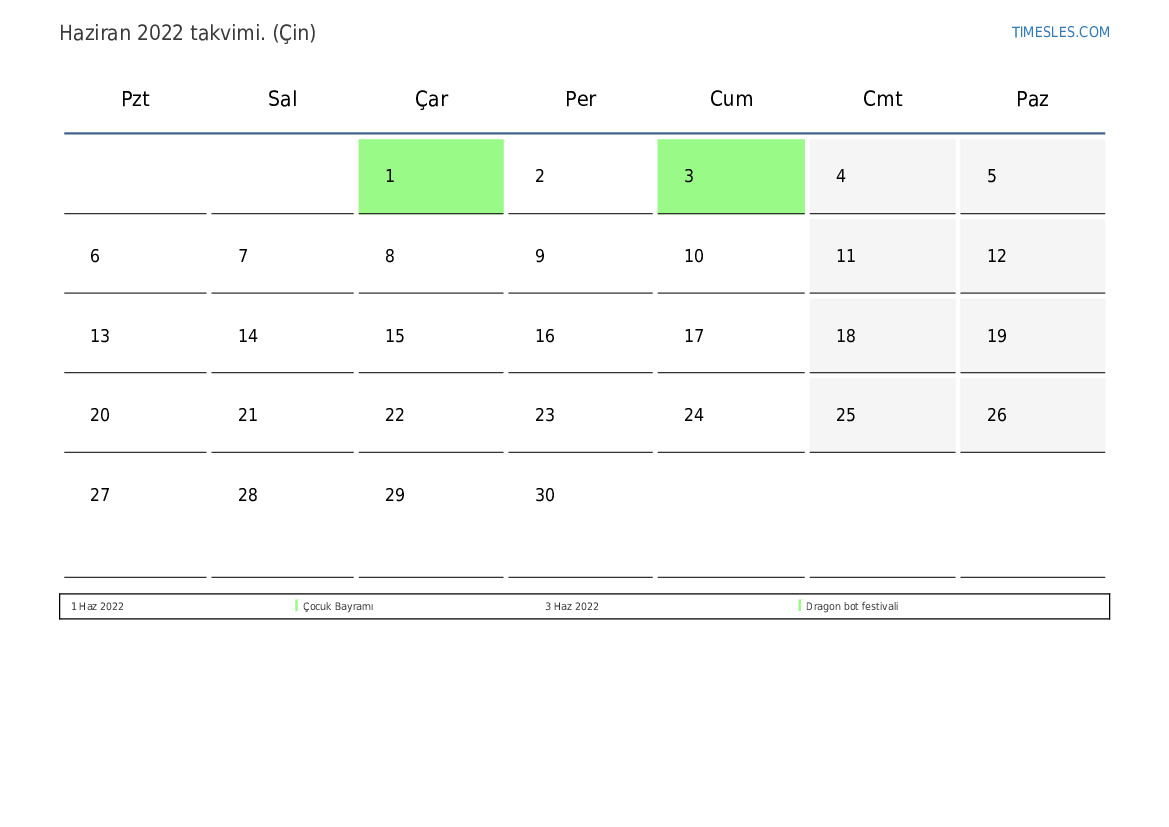Click the Çar weekday header

pos(431,99)
